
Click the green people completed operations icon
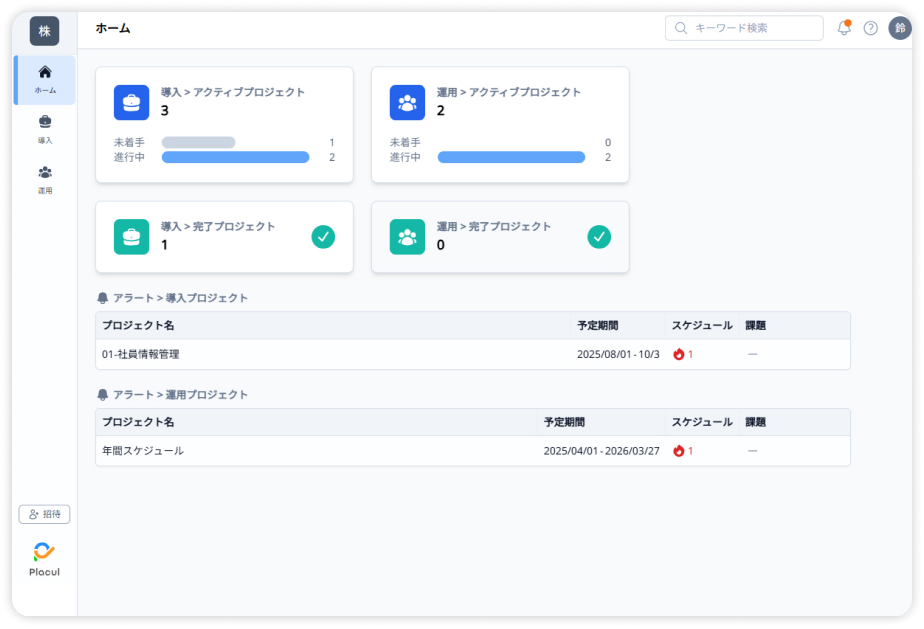point(407,237)
